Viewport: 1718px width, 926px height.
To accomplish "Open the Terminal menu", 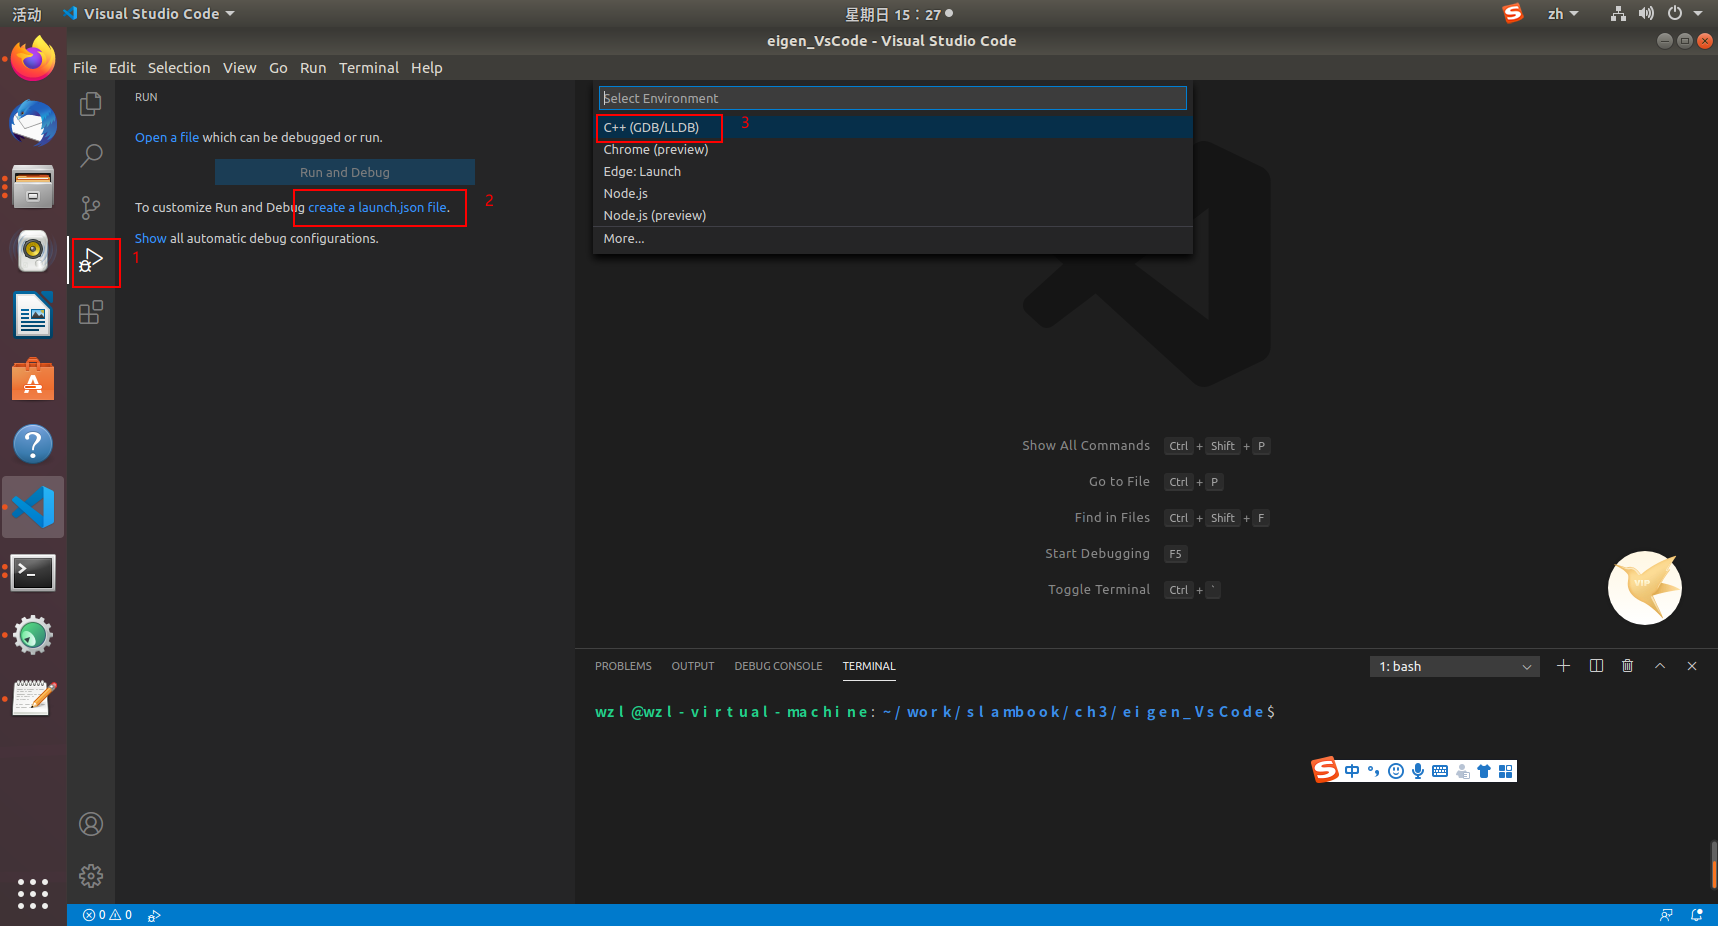I will (x=369, y=68).
